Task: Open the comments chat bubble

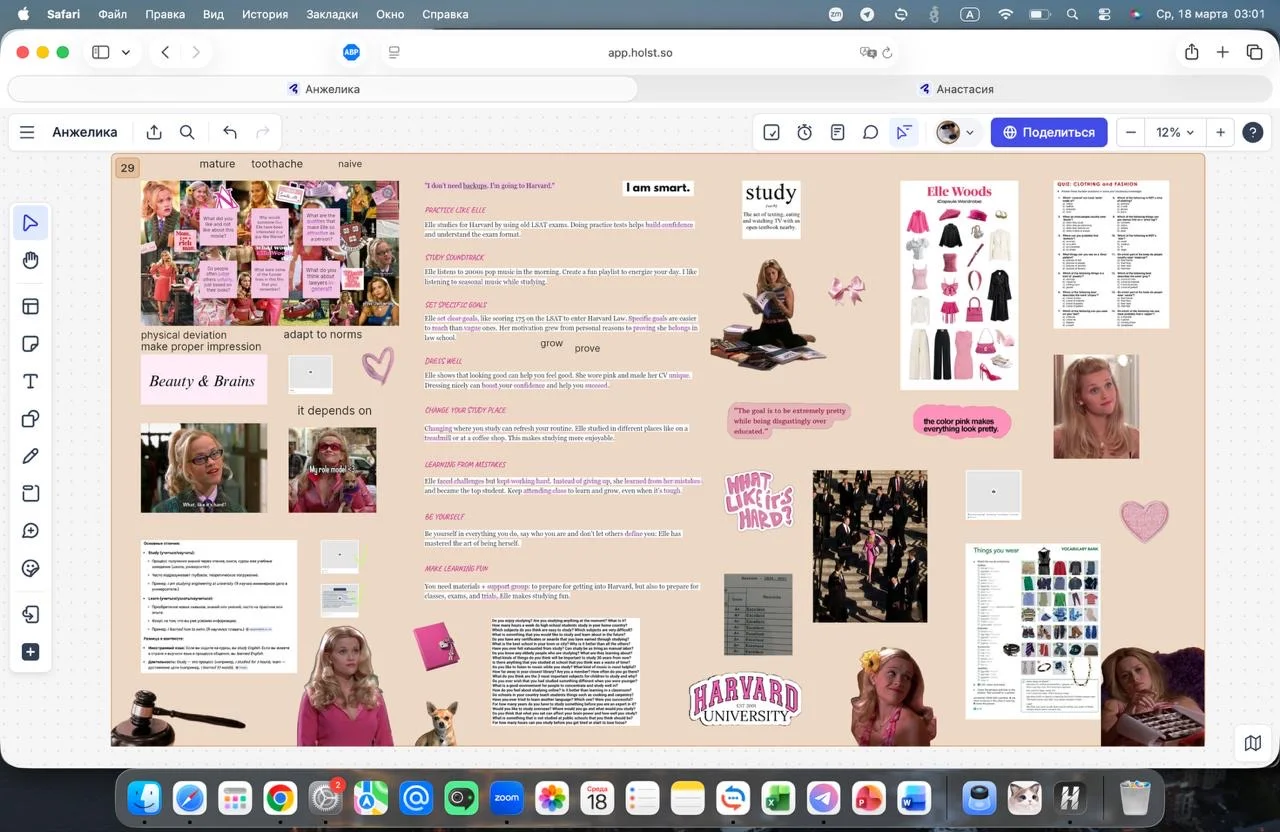Action: click(870, 132)
